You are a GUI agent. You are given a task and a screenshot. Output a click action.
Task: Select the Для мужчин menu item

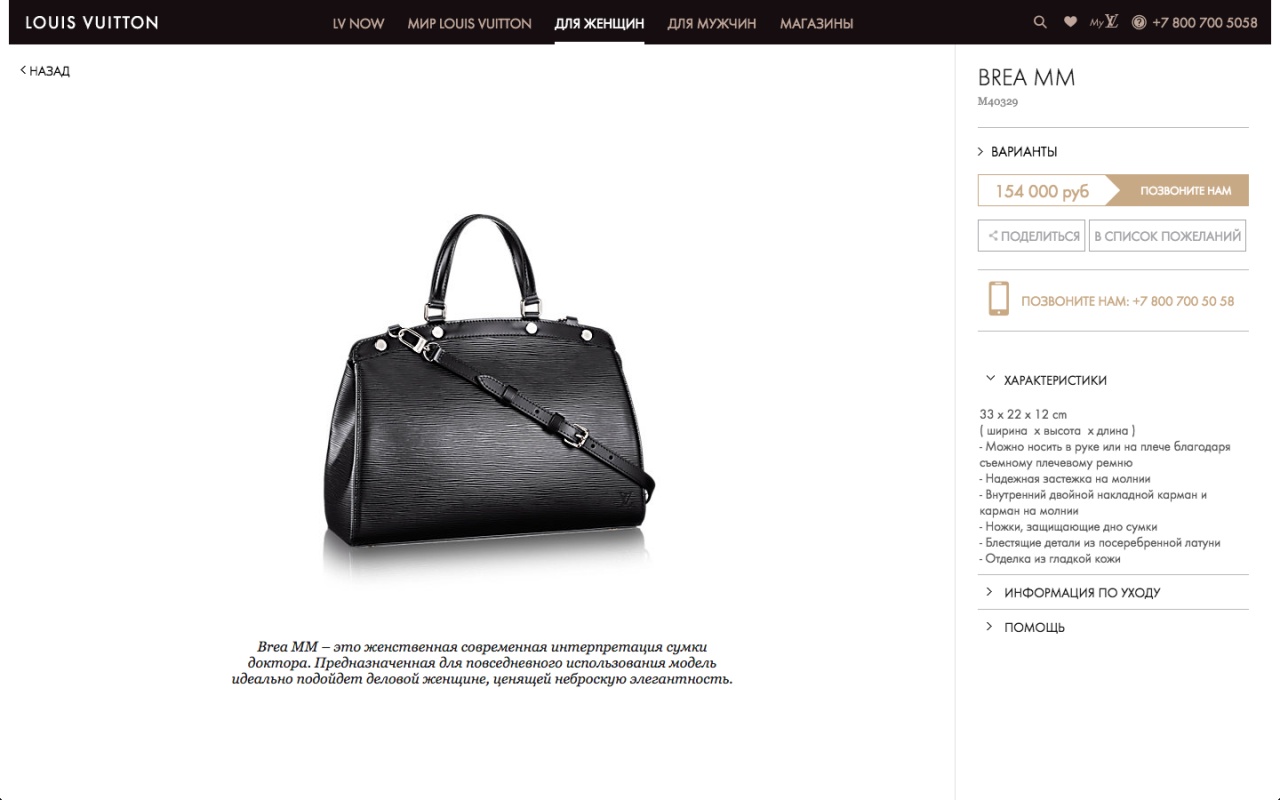[x=711, y=23]
